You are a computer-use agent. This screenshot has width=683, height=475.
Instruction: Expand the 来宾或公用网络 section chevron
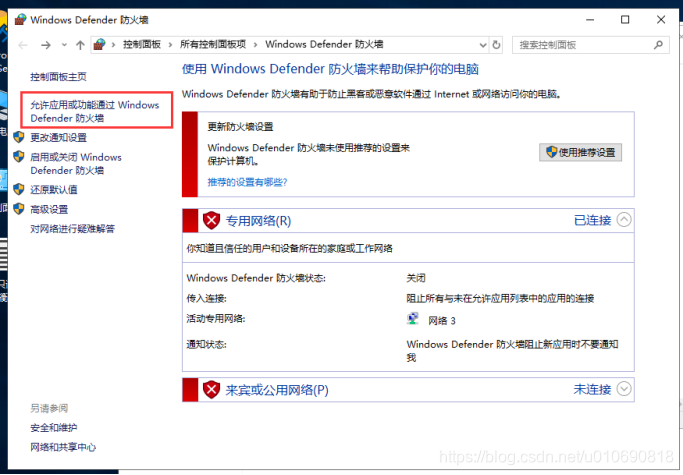[624, 389]
